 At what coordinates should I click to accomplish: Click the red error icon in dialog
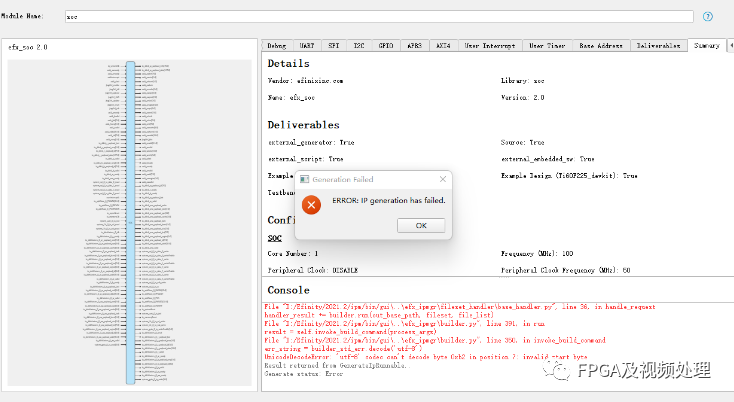(311, 205)
